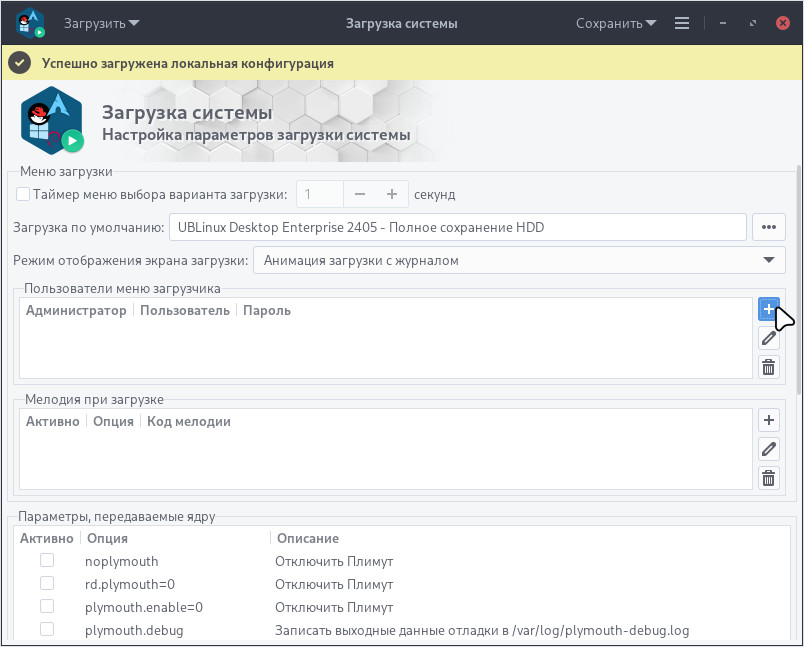
Task: Add a new boot melody
Action: pos(769,420)
